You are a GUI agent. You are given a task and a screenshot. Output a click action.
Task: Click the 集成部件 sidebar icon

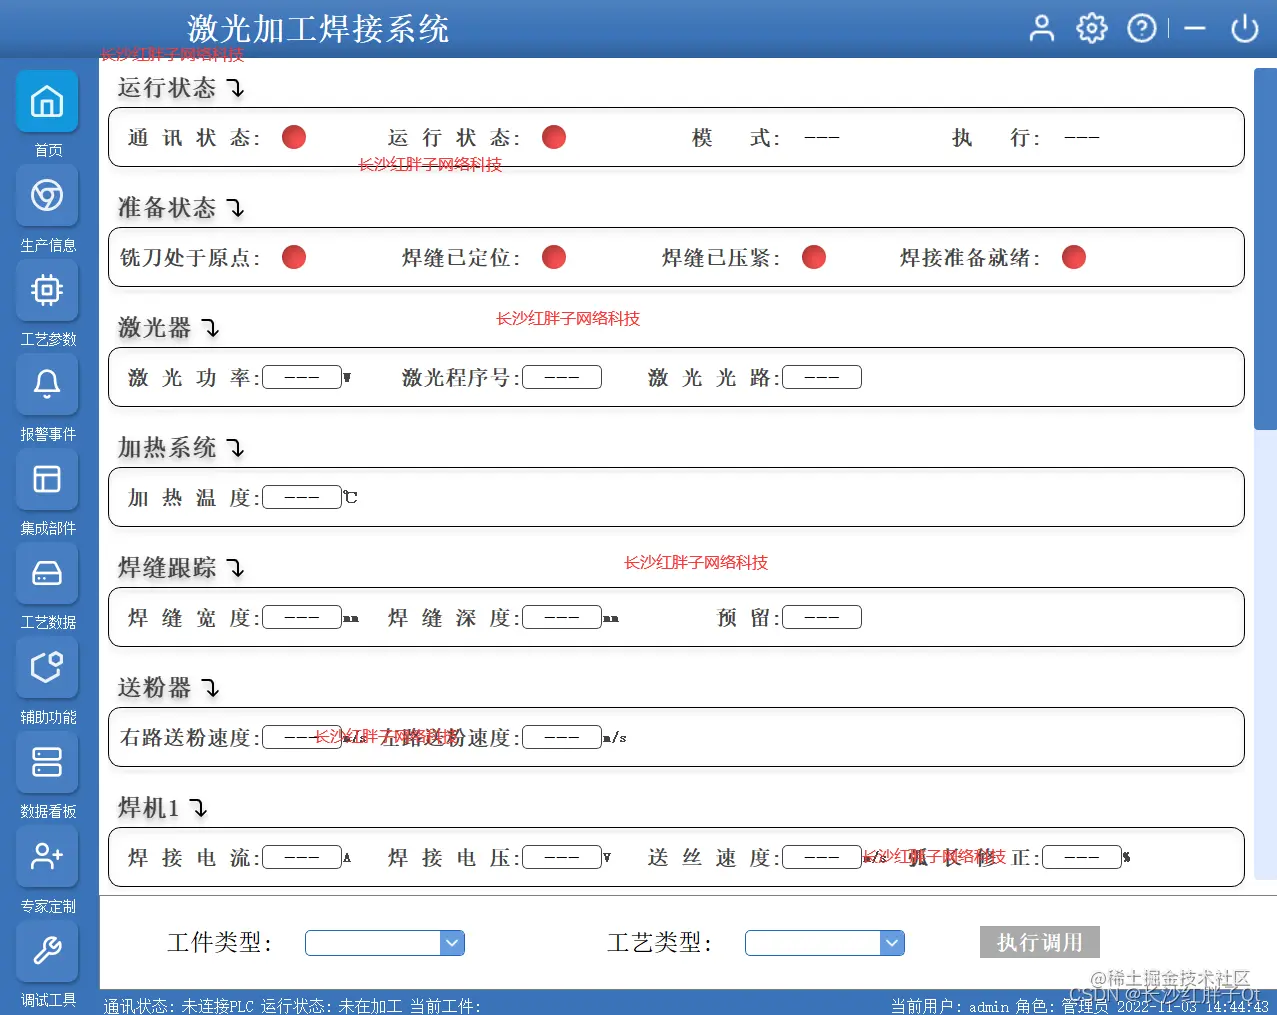[x=47, y=479]
